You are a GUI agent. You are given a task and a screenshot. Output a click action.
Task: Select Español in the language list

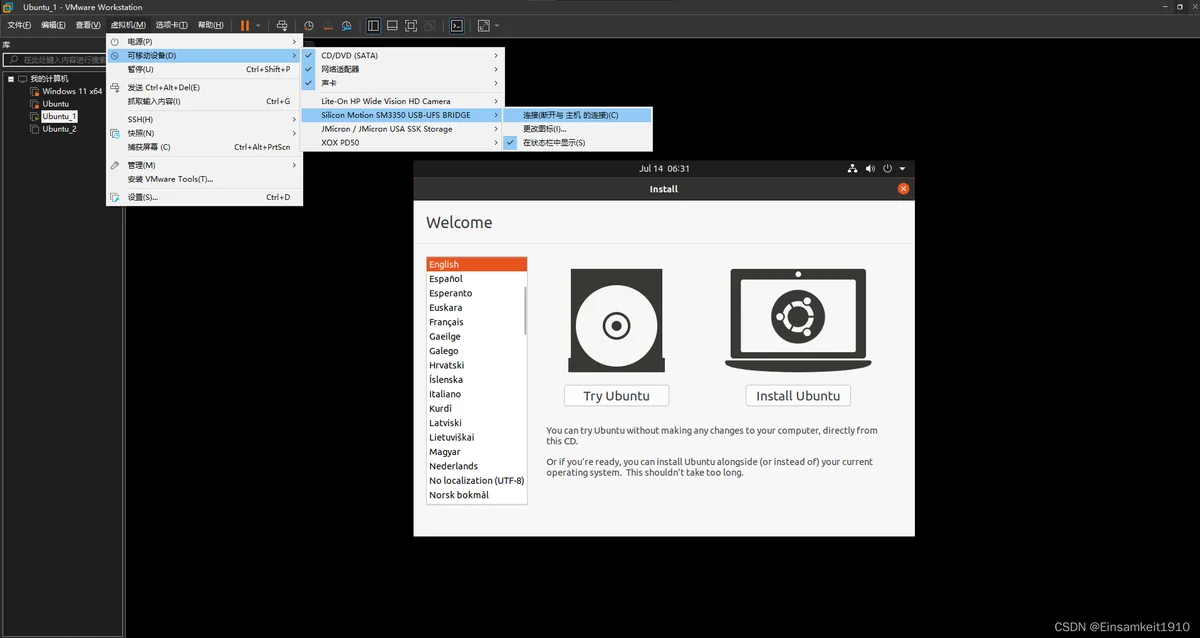(x=476, y=279)
